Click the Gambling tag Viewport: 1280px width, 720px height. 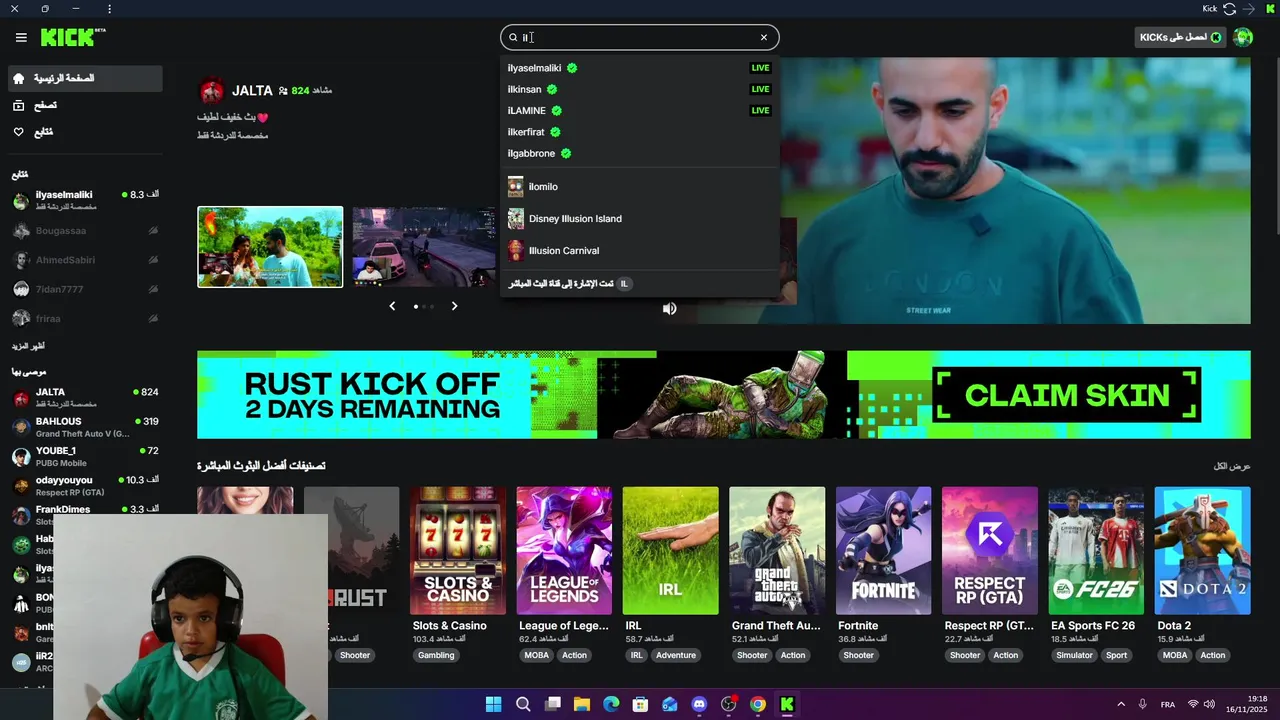pyautogui.click(x=436, y=655)
